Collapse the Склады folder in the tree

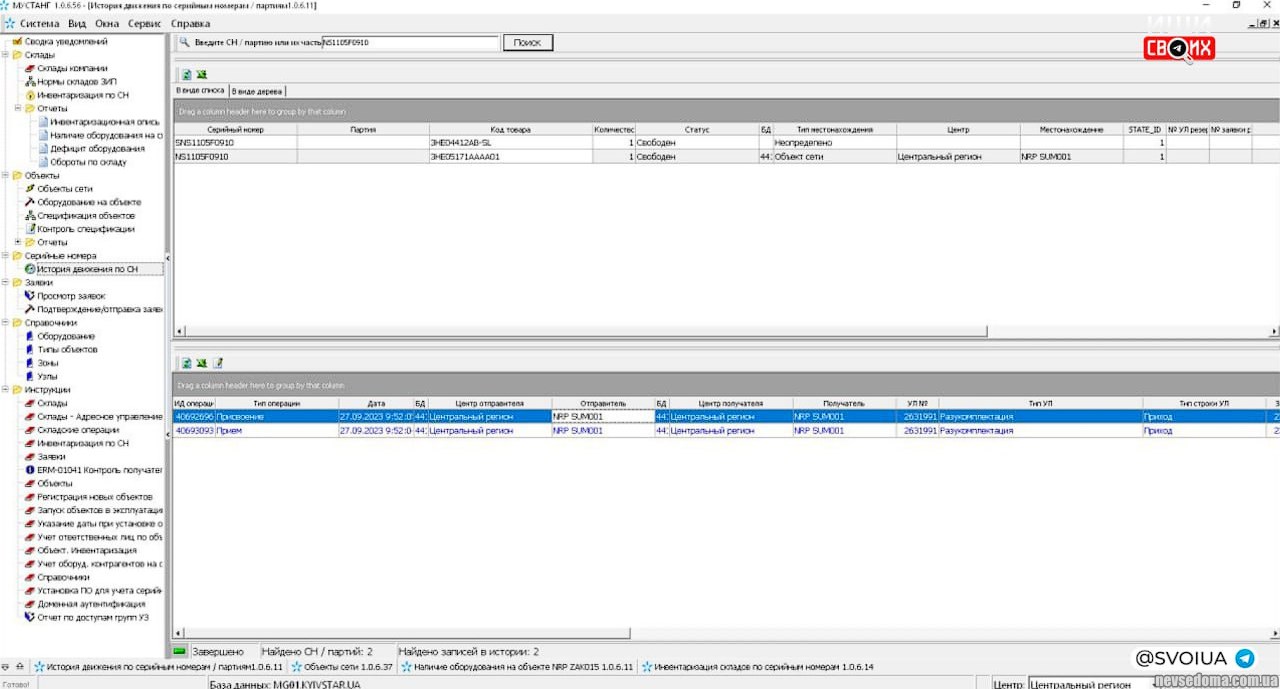[x=5, y=55]
